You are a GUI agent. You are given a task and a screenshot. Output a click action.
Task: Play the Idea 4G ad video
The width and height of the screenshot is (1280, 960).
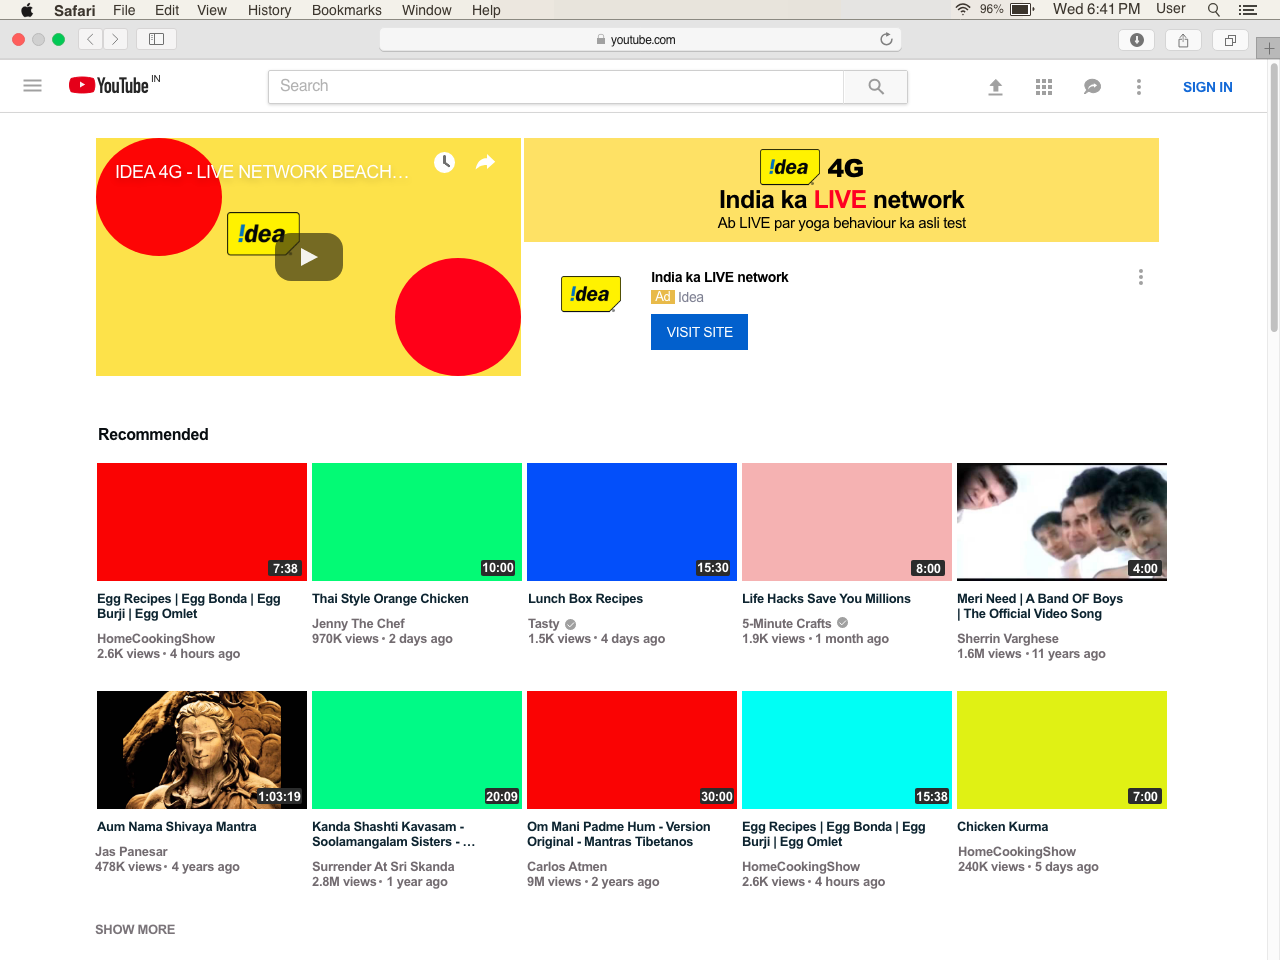tap(309, 257)
